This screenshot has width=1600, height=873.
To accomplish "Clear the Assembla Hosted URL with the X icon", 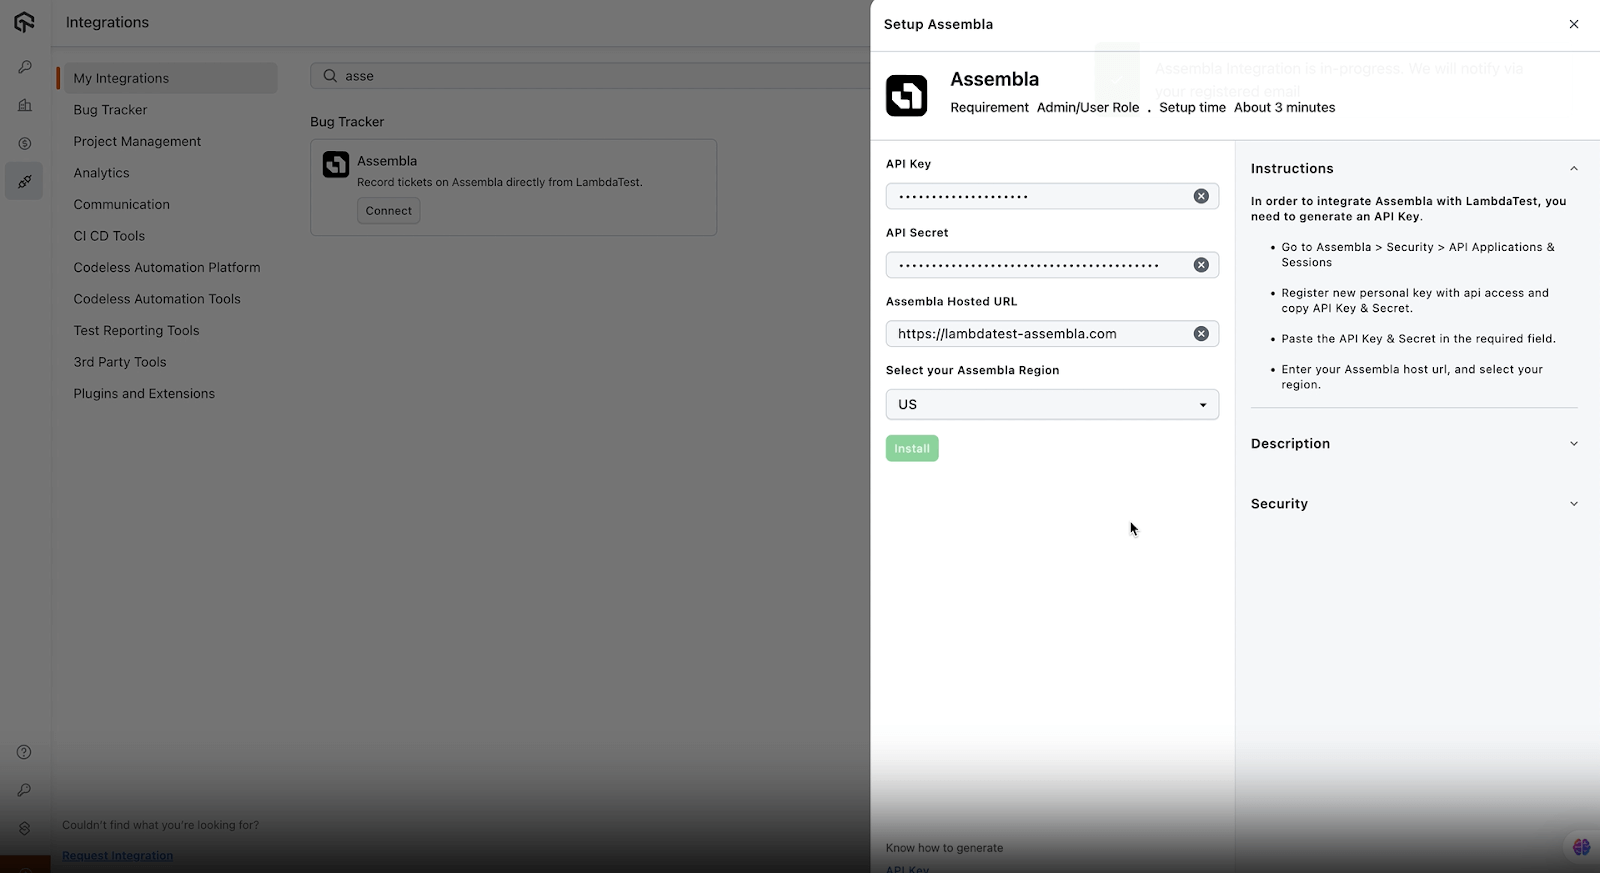I will (1201, 334).
